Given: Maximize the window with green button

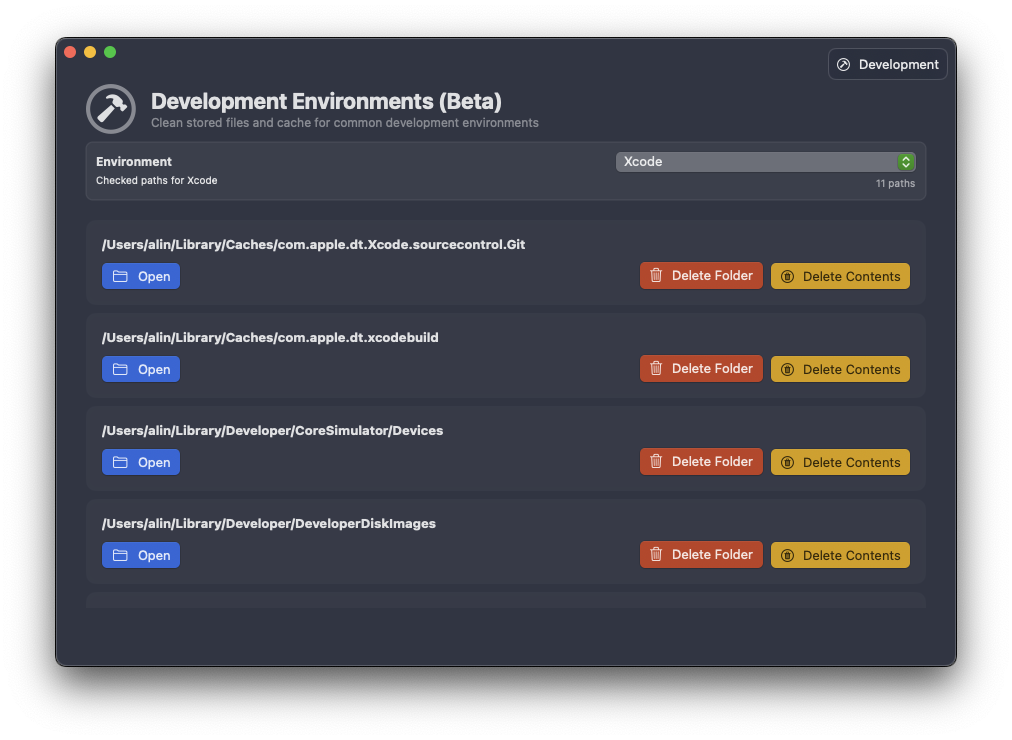Looking at the screenshot, I should (110, 52).
